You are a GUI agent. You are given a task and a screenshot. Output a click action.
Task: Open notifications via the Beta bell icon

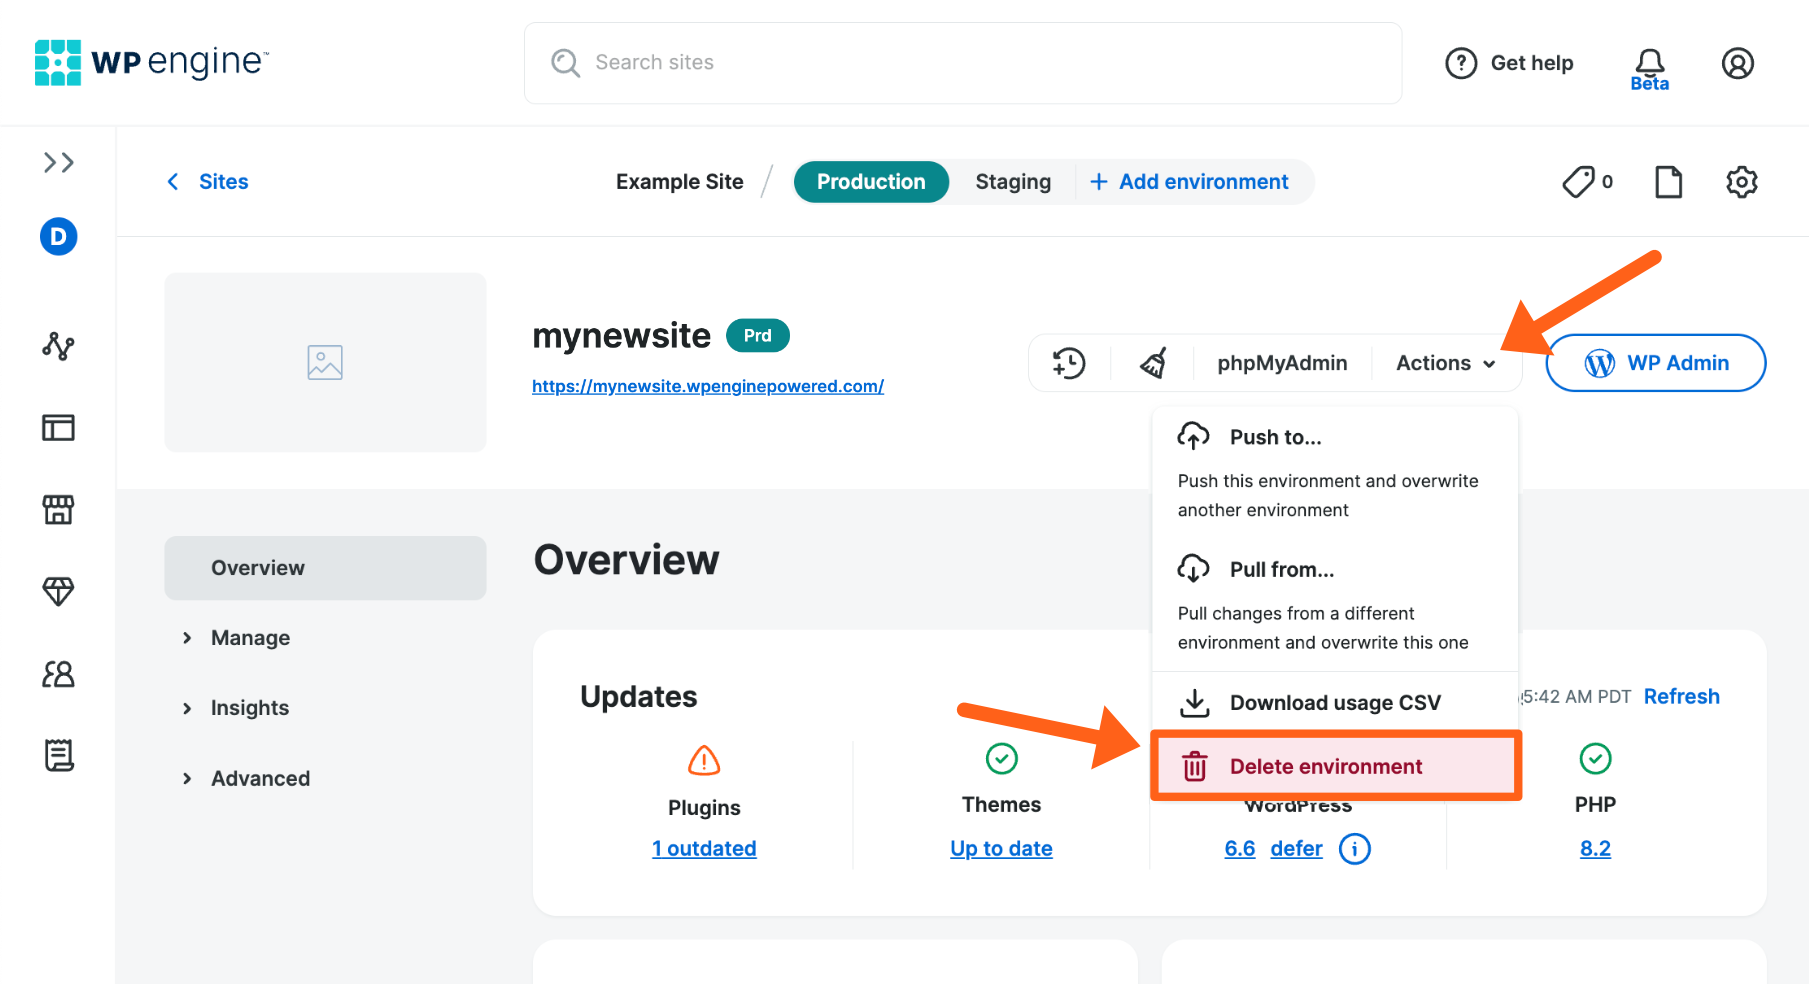(1649, 63)
